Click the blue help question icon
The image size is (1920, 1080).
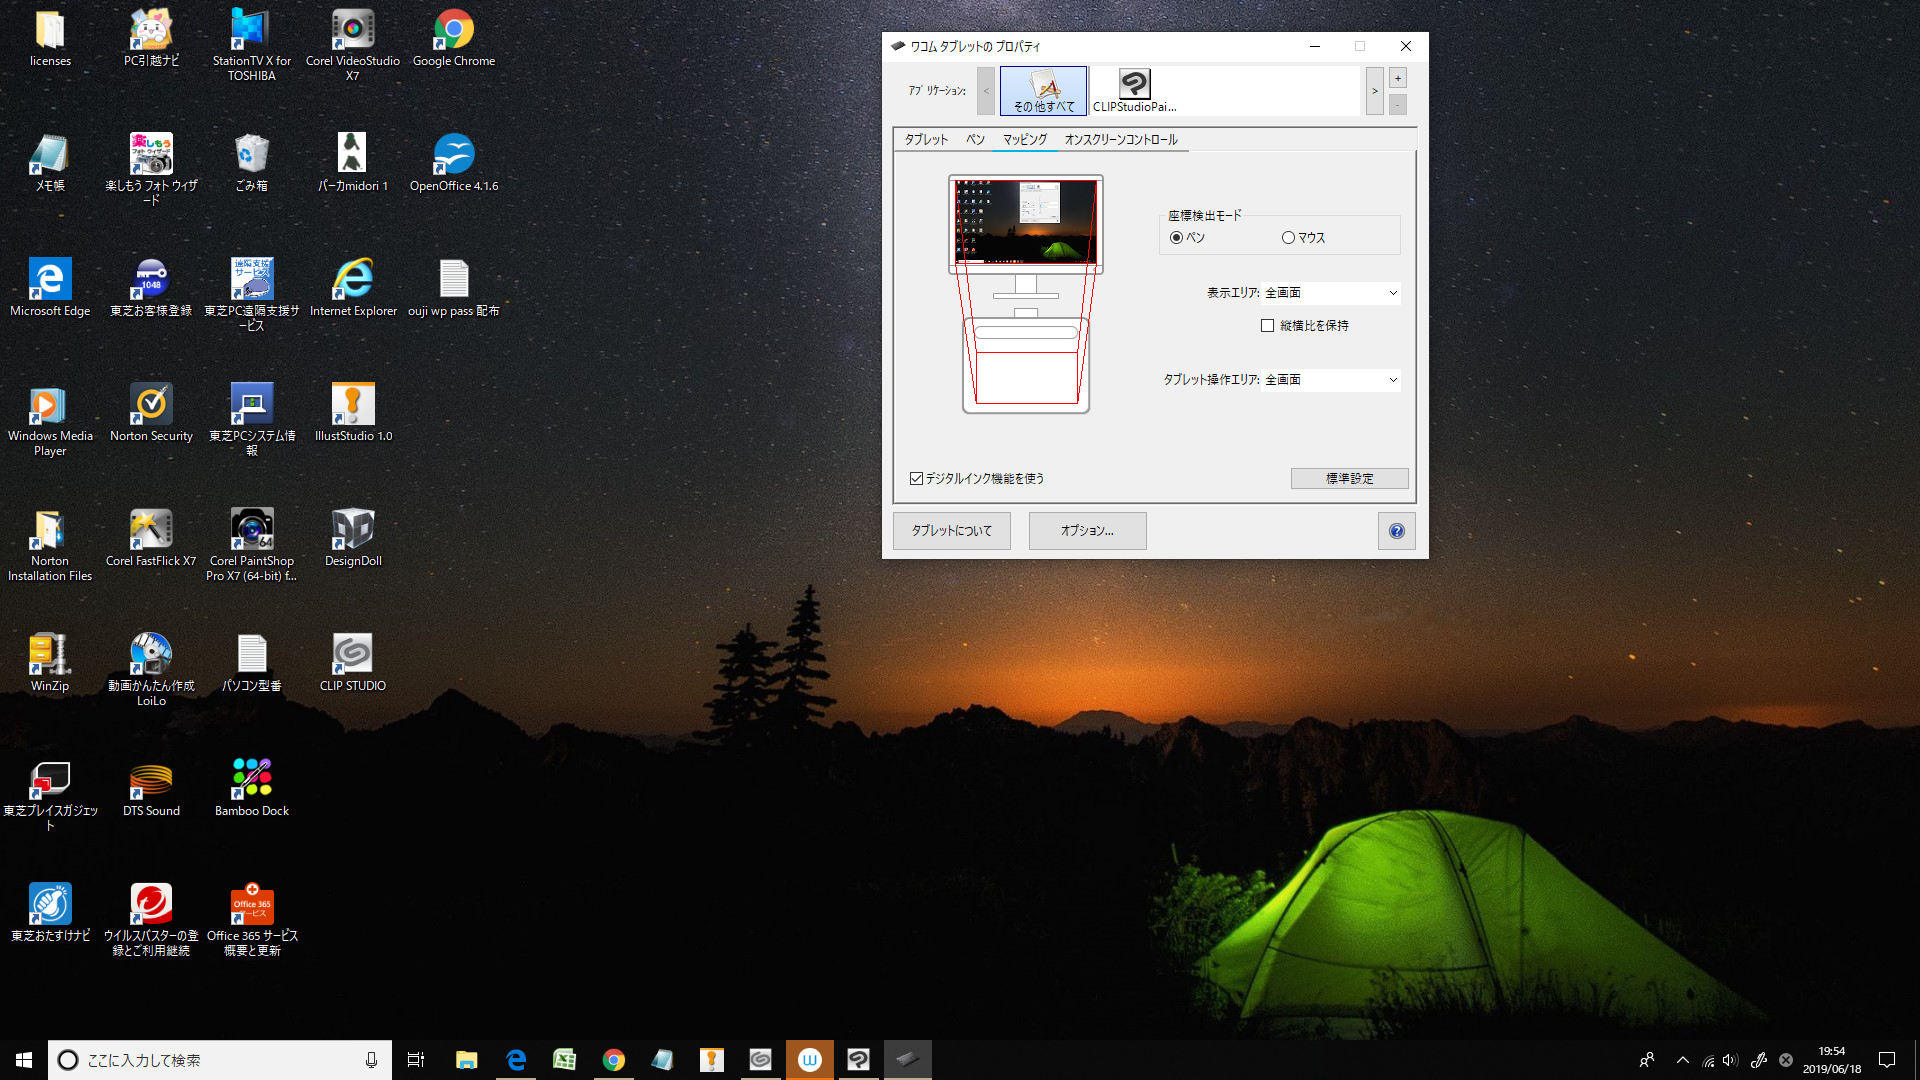[x=1396, y=531]
